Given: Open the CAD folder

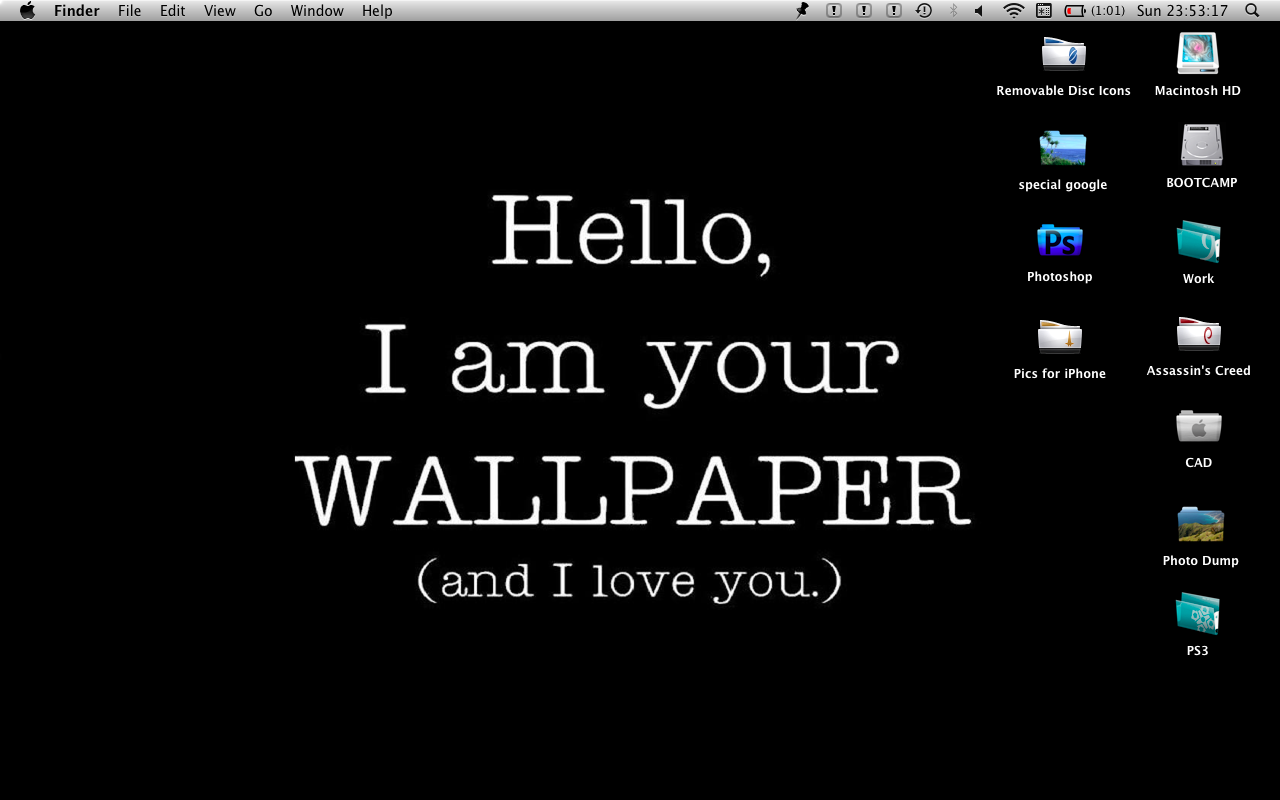Looking at the screenshot, I should [x=1197, y=427].
